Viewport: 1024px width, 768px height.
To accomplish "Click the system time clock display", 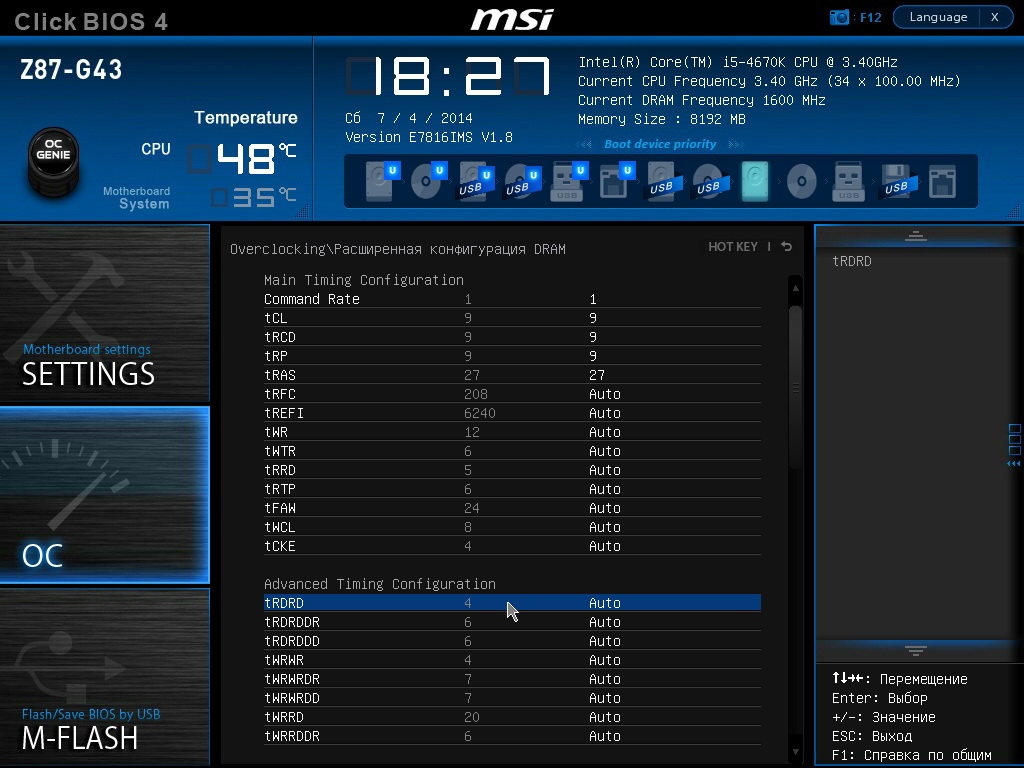I will (x=448, y=76).
